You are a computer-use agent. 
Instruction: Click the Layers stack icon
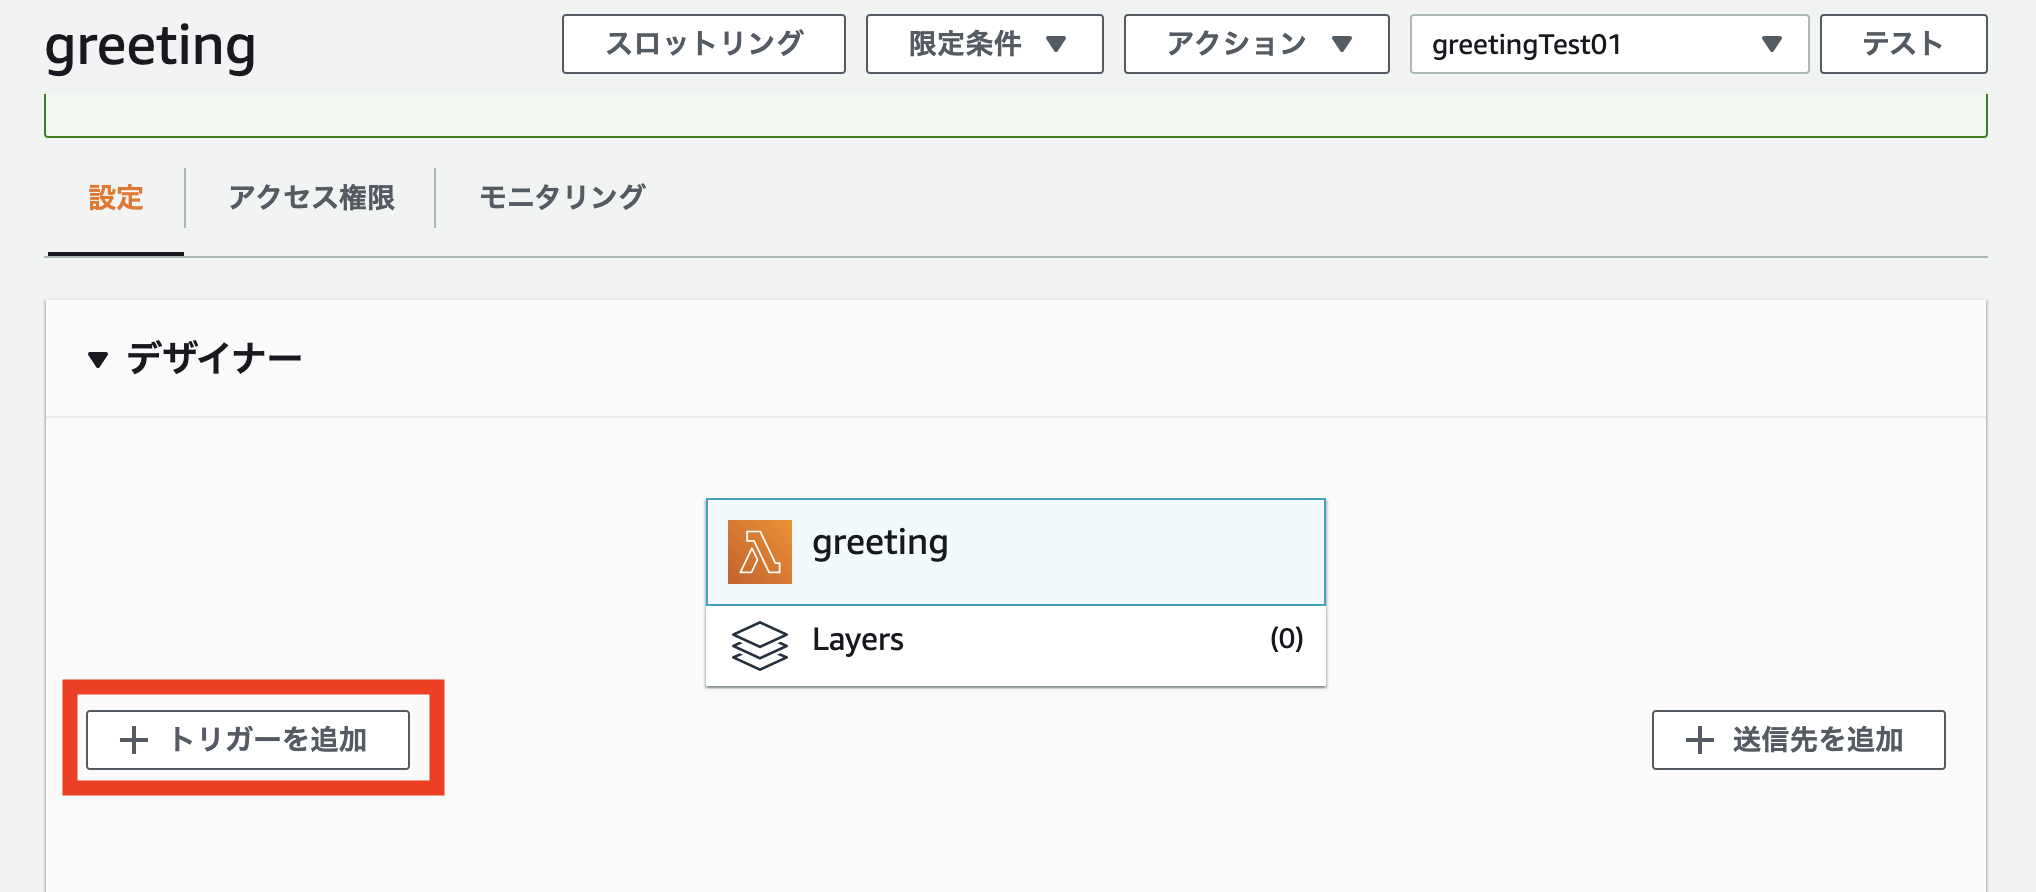coord(760,645)
